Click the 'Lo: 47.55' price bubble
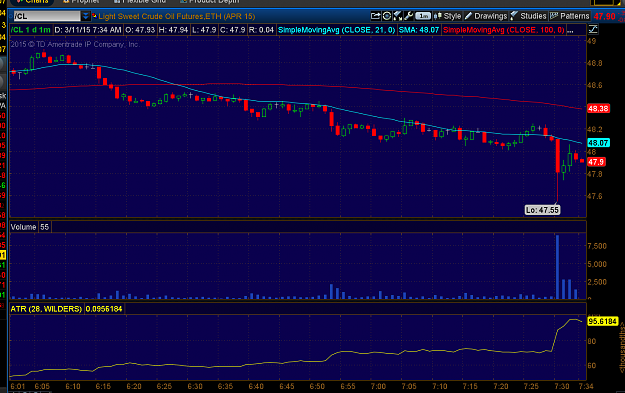This screenshot has height=393, width=625. click(542, 210)
